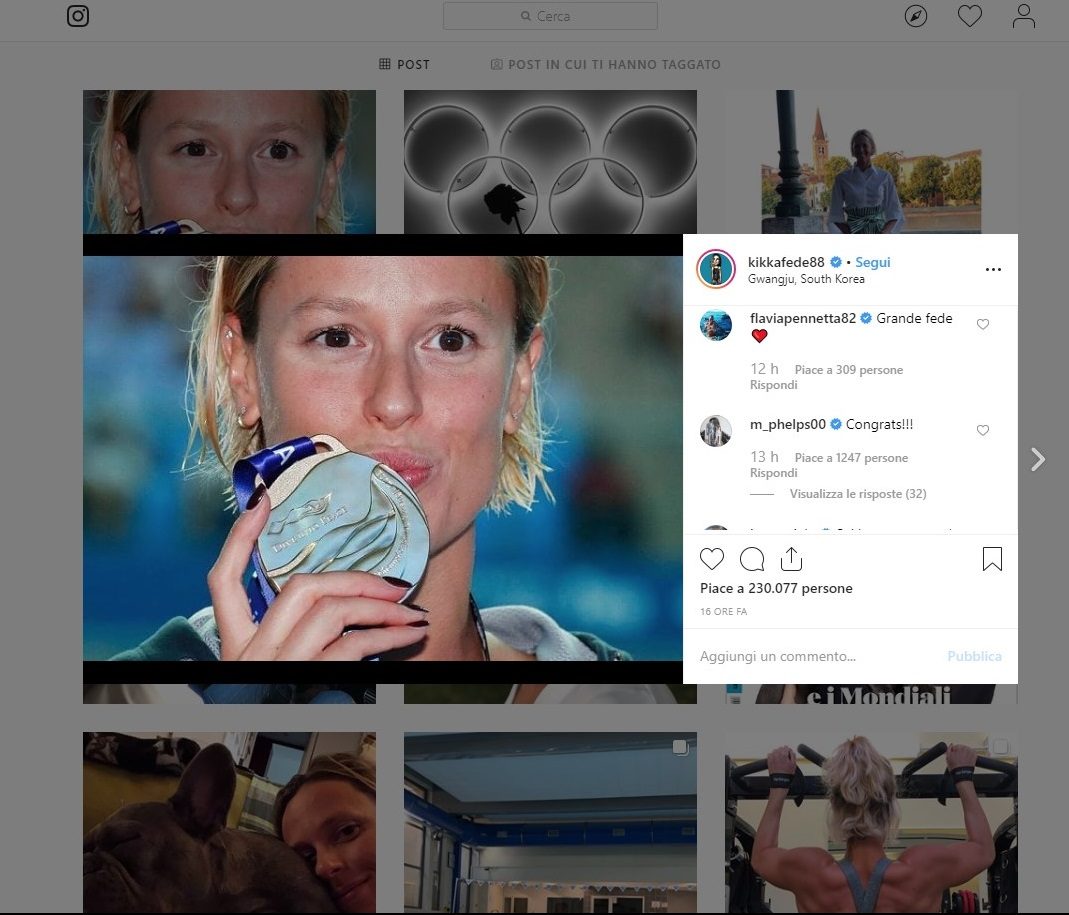Save post with bookmark icon

click(x=992, y=559)
